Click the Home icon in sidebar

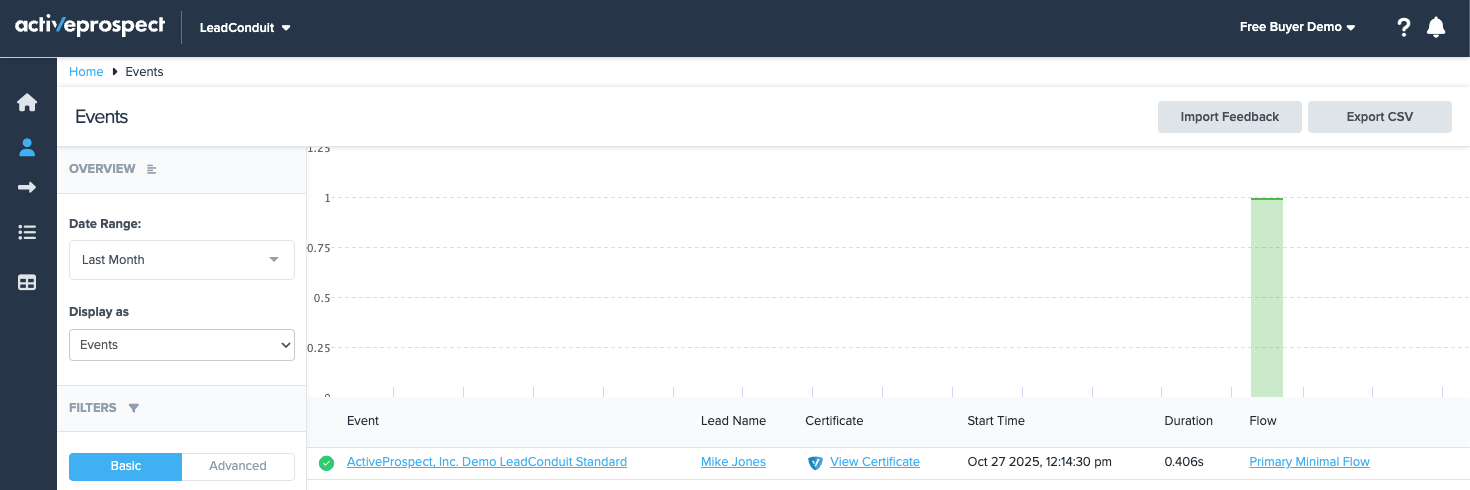(x=27, y=102)
